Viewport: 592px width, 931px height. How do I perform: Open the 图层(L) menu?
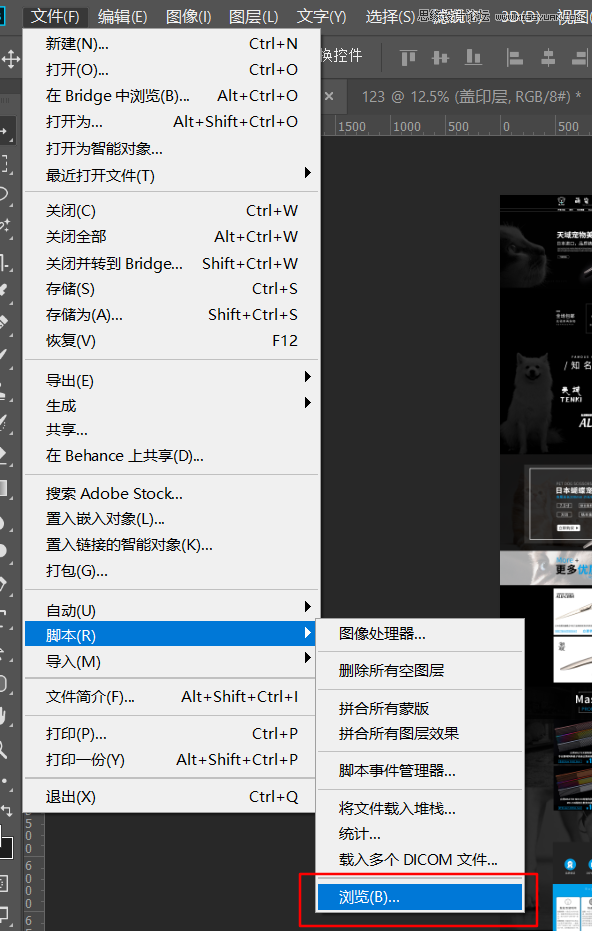(254, 17)
